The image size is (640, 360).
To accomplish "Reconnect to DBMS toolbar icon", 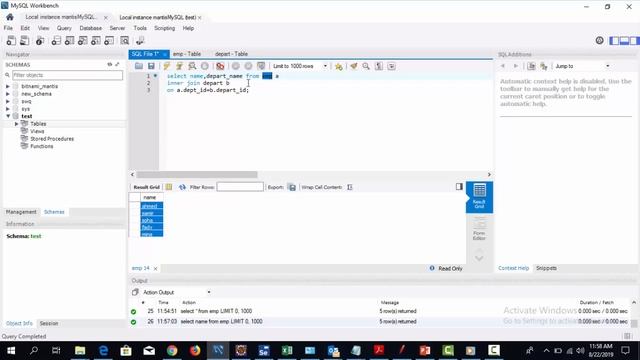I will [140, 40].
